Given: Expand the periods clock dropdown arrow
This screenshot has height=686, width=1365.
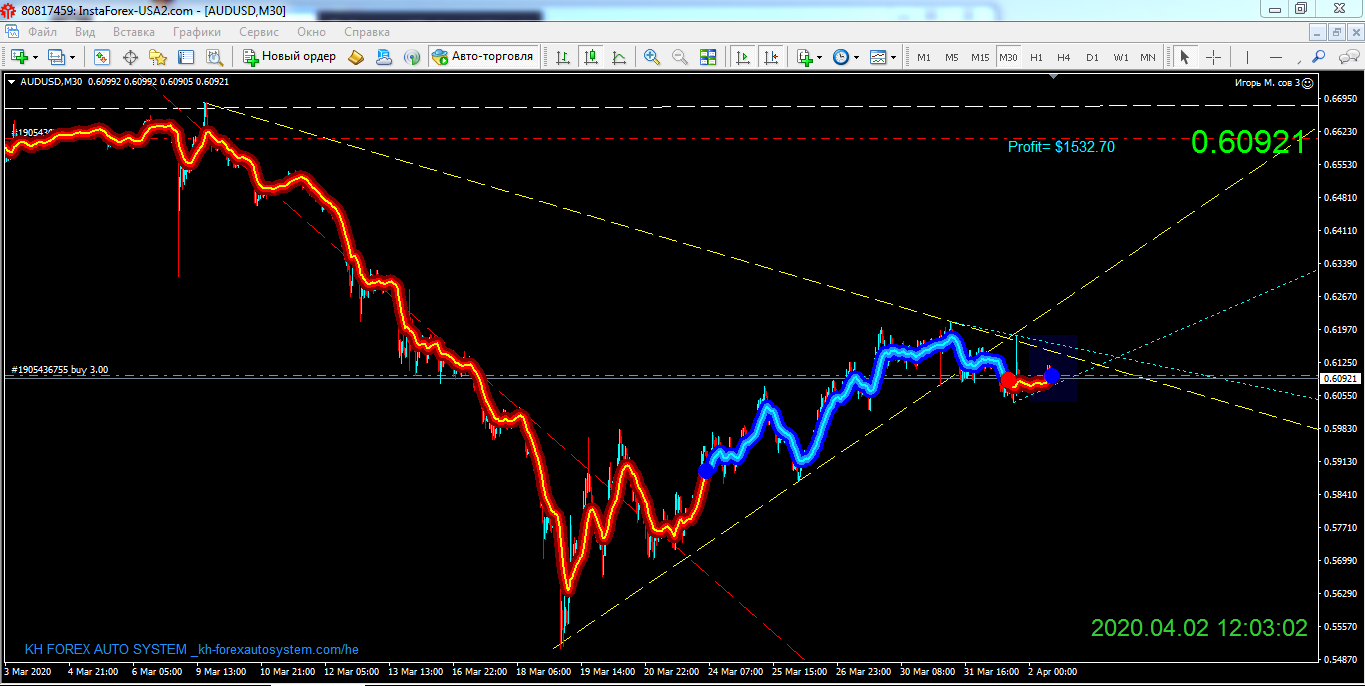Looking at the screenshot, I should pos(857,57).
